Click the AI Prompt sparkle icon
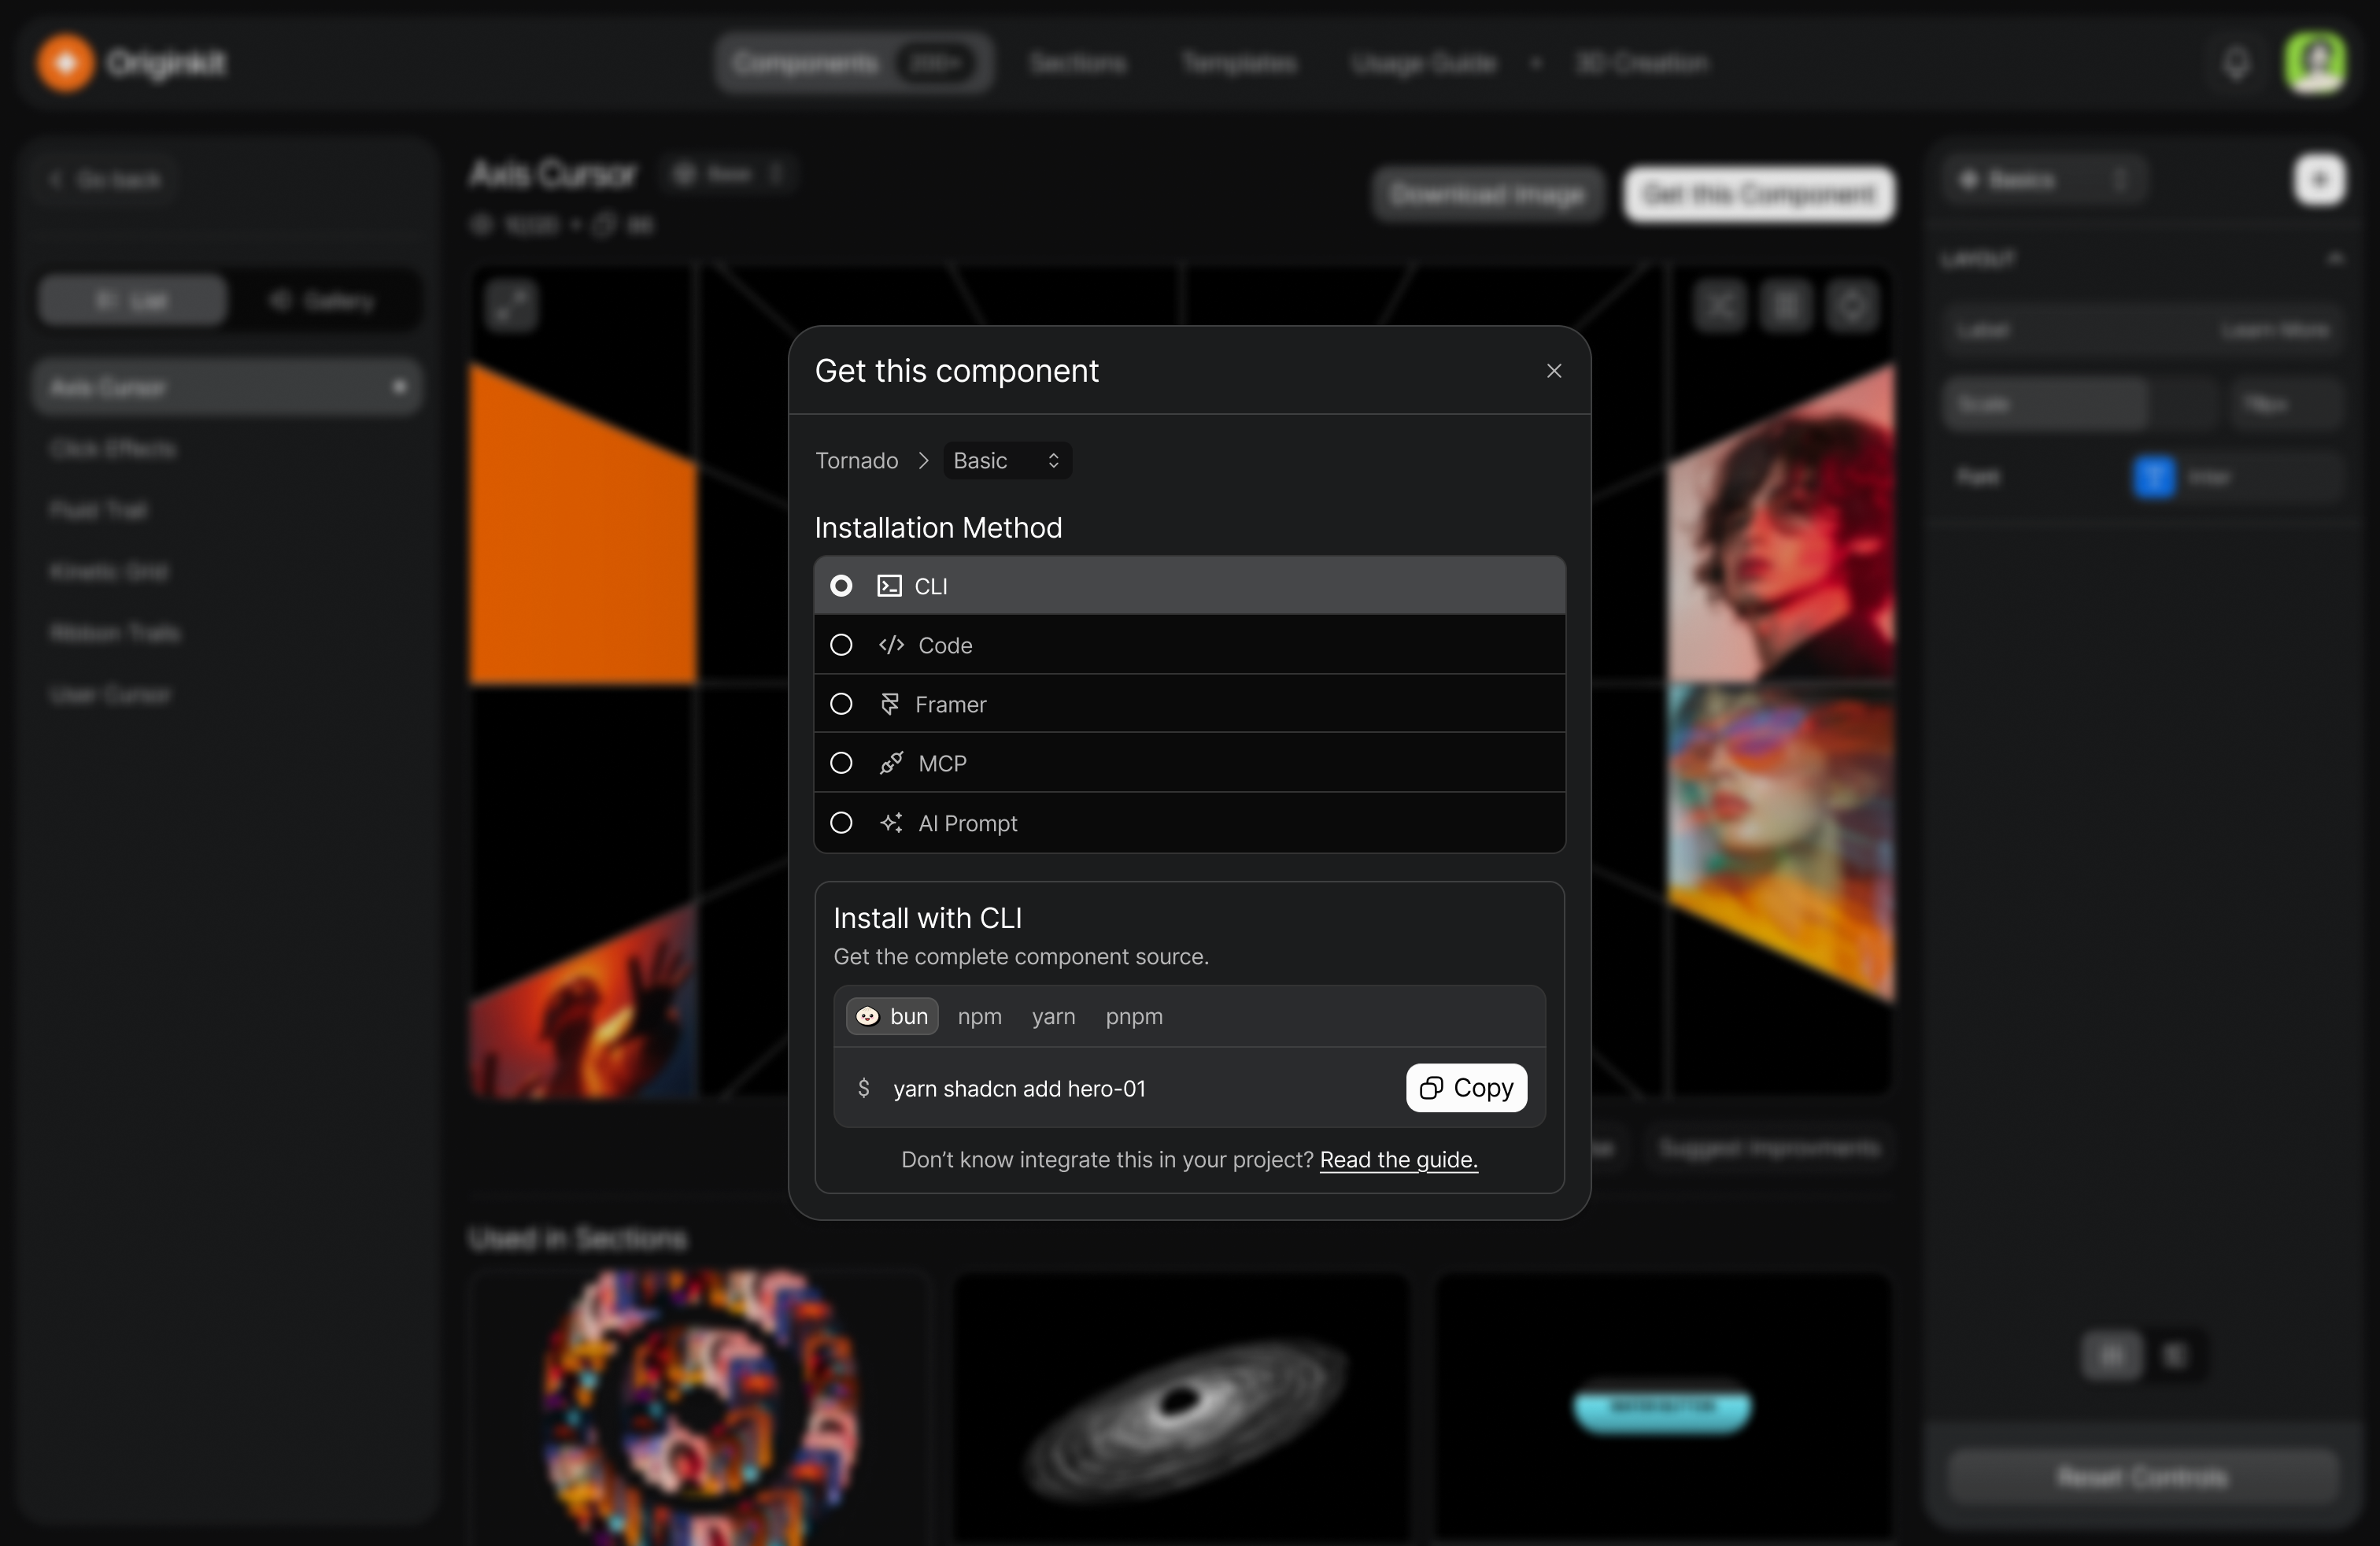 [891, 823]
